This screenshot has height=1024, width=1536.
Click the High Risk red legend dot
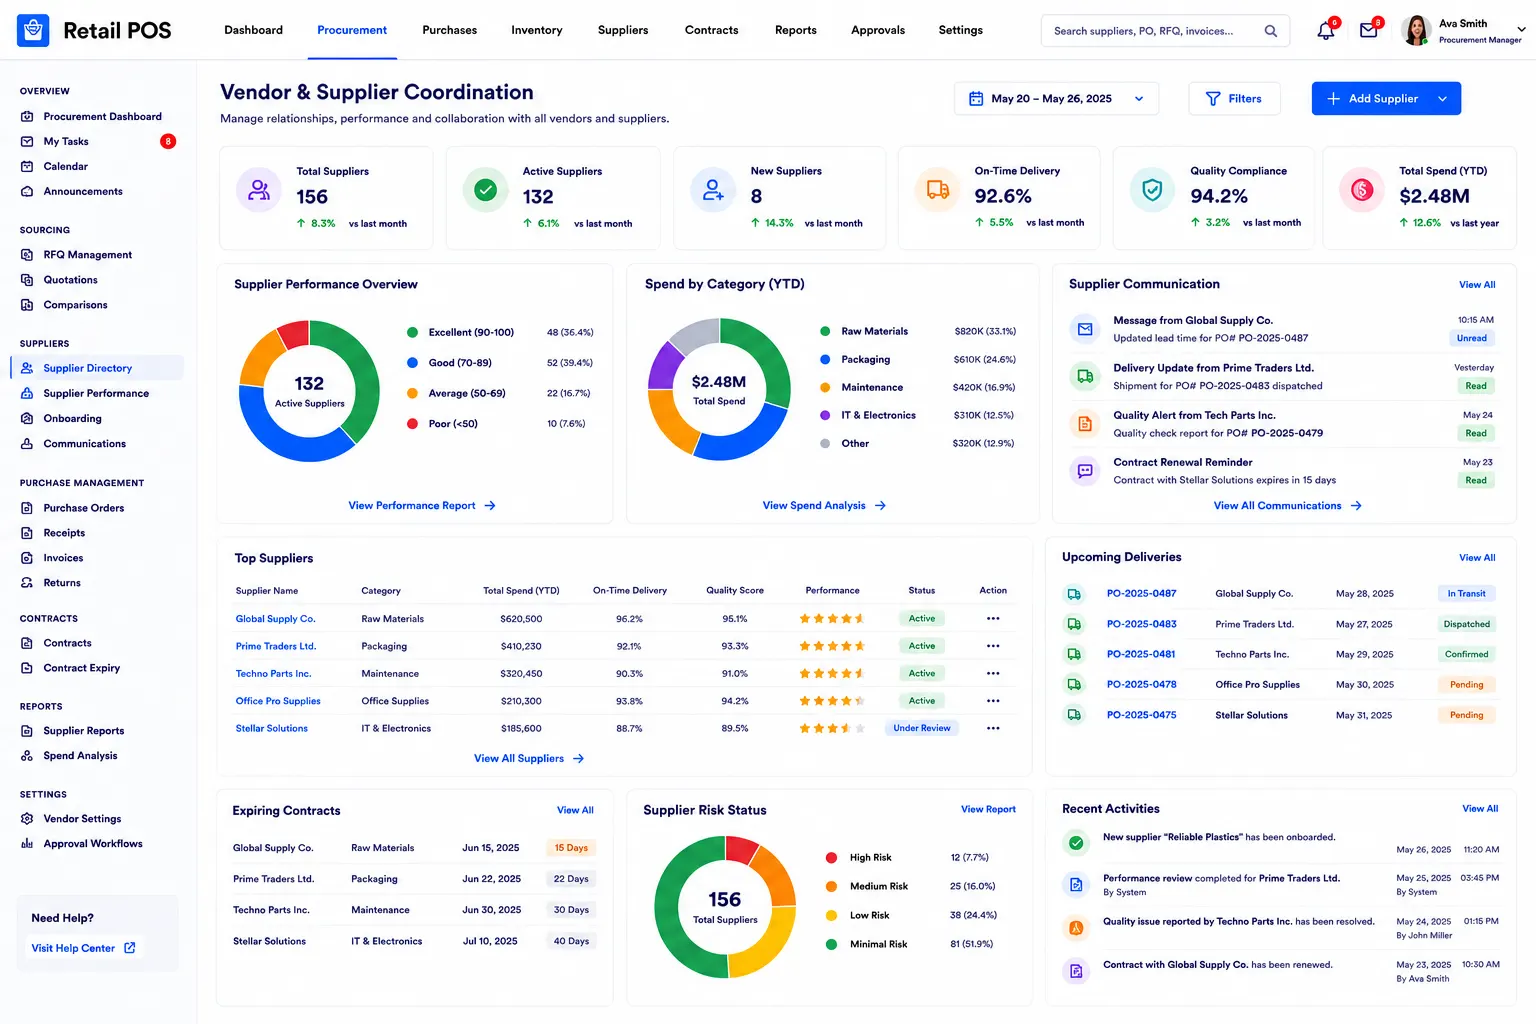click(x=831, y=858)
